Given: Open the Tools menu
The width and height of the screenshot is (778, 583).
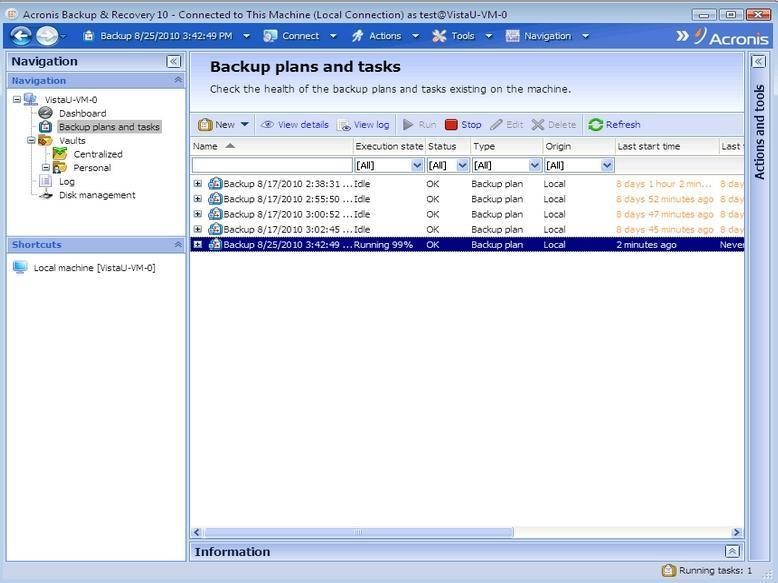Looking at the screenshot, I should pos(462,36).
